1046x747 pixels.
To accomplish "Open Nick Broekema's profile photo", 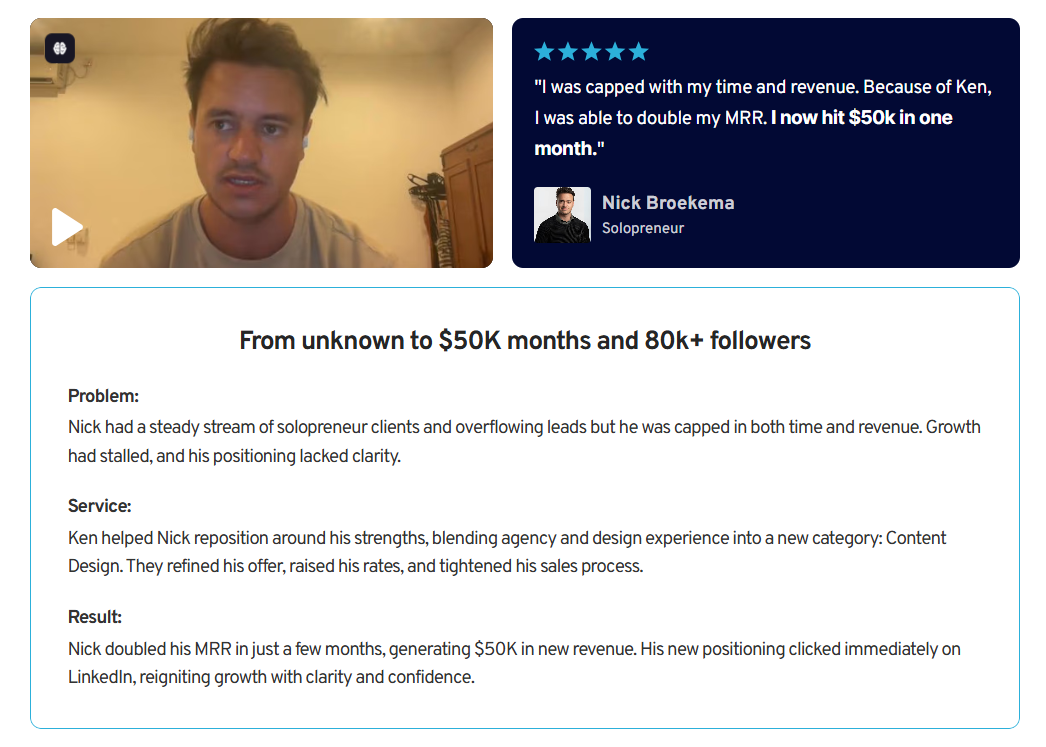I will tap(562, 214).
